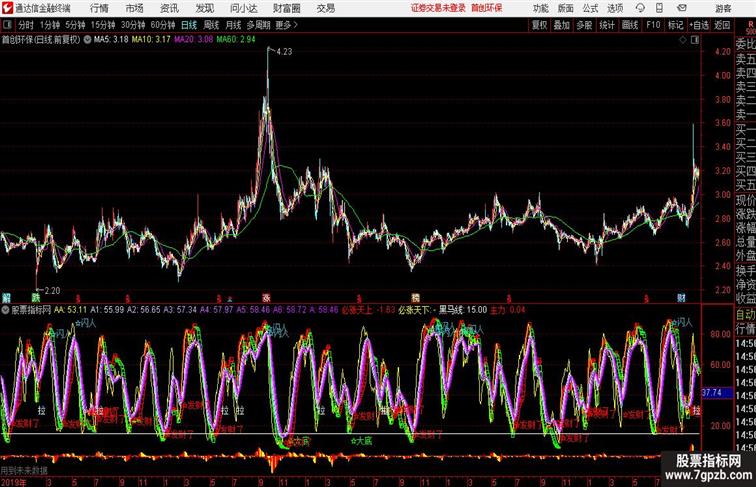
Task: Switch to 周线 weekly period
Action: [211, 25]
